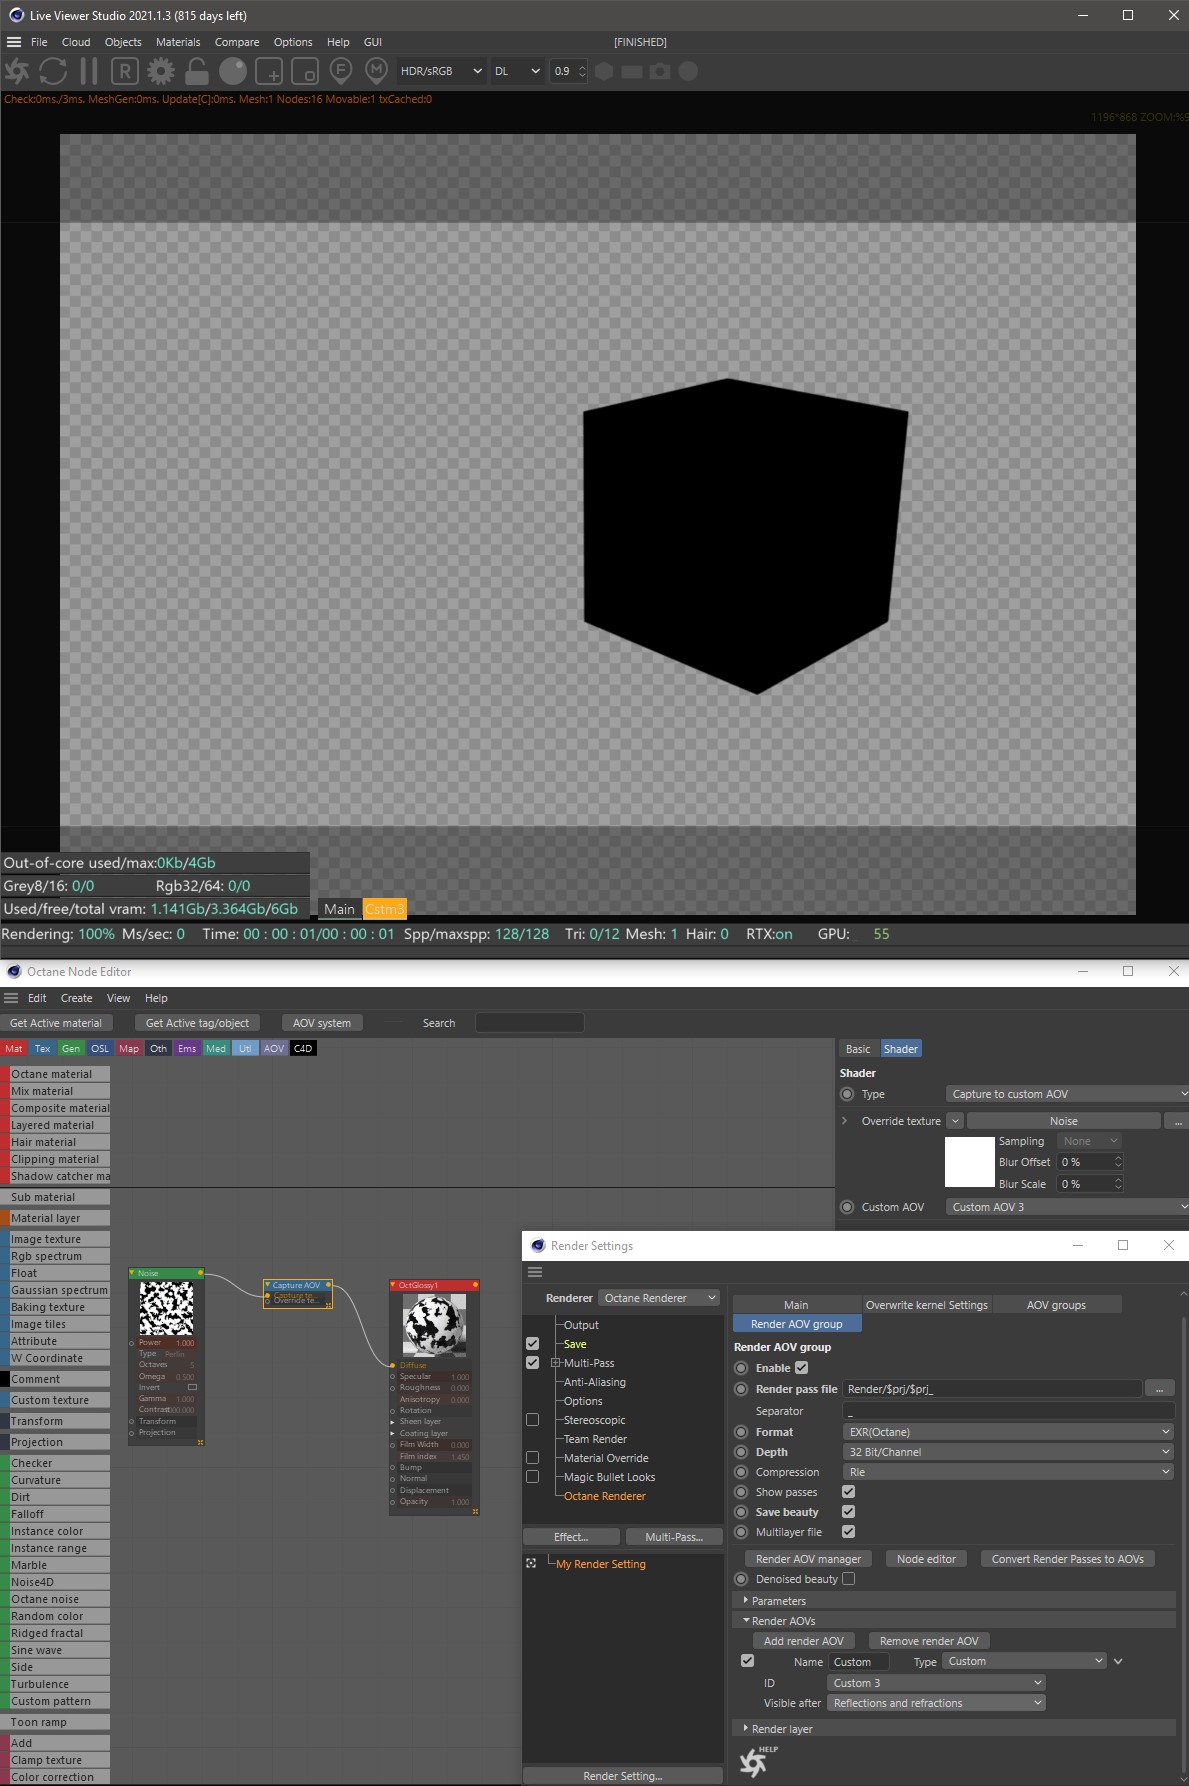Click the Noise node preview thumbnail
This screenshot has width=1189, height=1786.
[x=166, y=1308]
